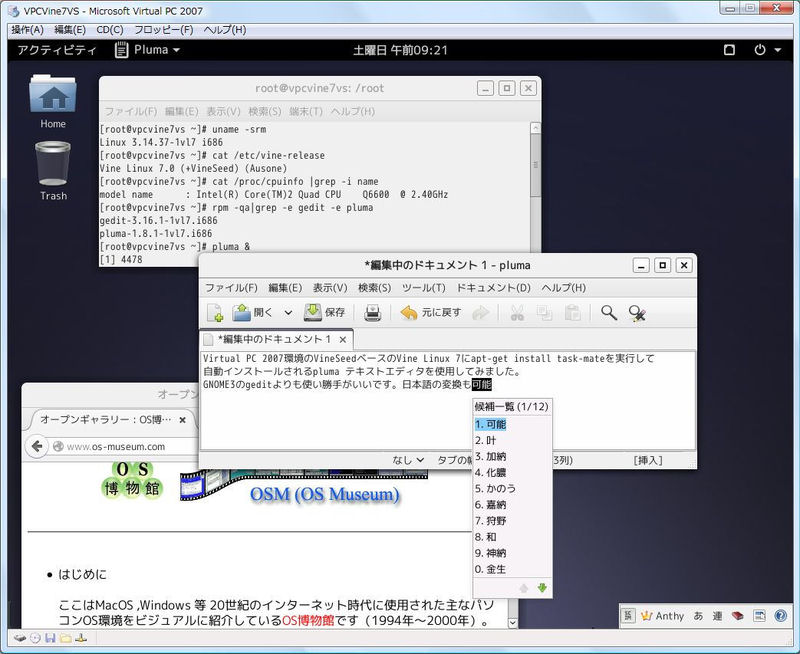Follow the red OS博物館 link
Image resolution: width=800 pixels, height=654 pixels.
[308, 620]
